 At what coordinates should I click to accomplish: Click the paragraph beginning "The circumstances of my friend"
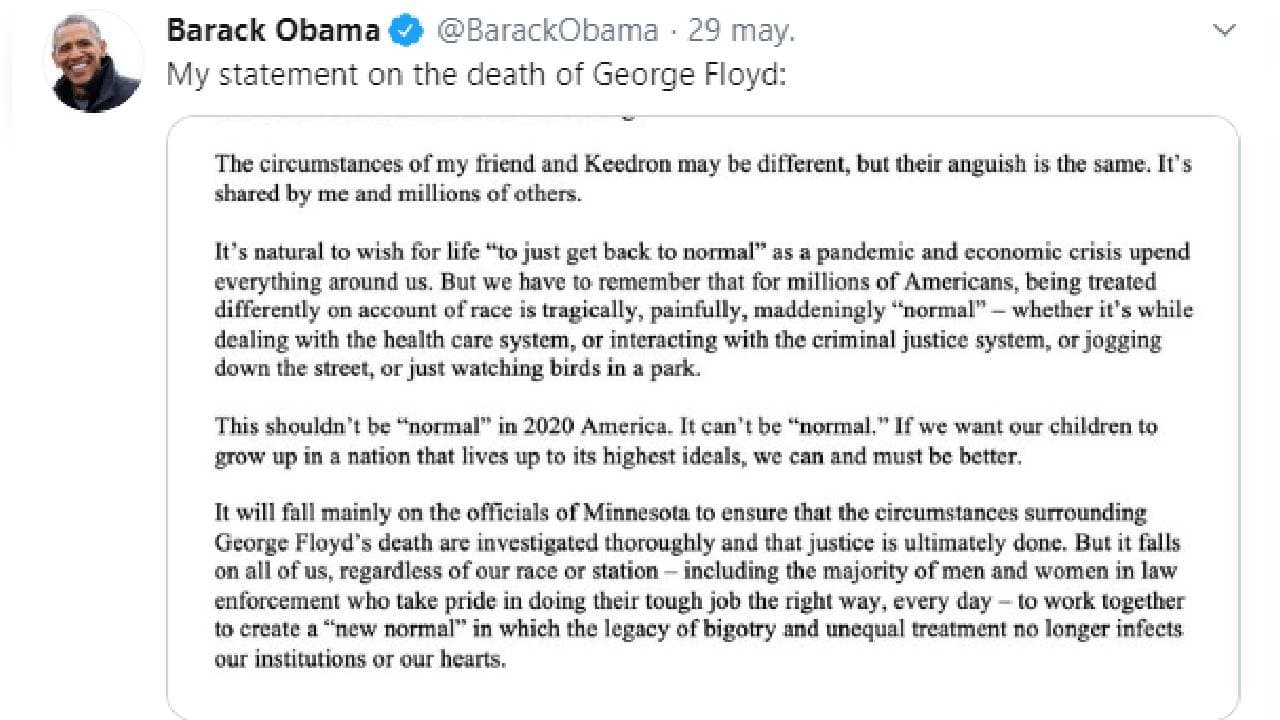702,178
